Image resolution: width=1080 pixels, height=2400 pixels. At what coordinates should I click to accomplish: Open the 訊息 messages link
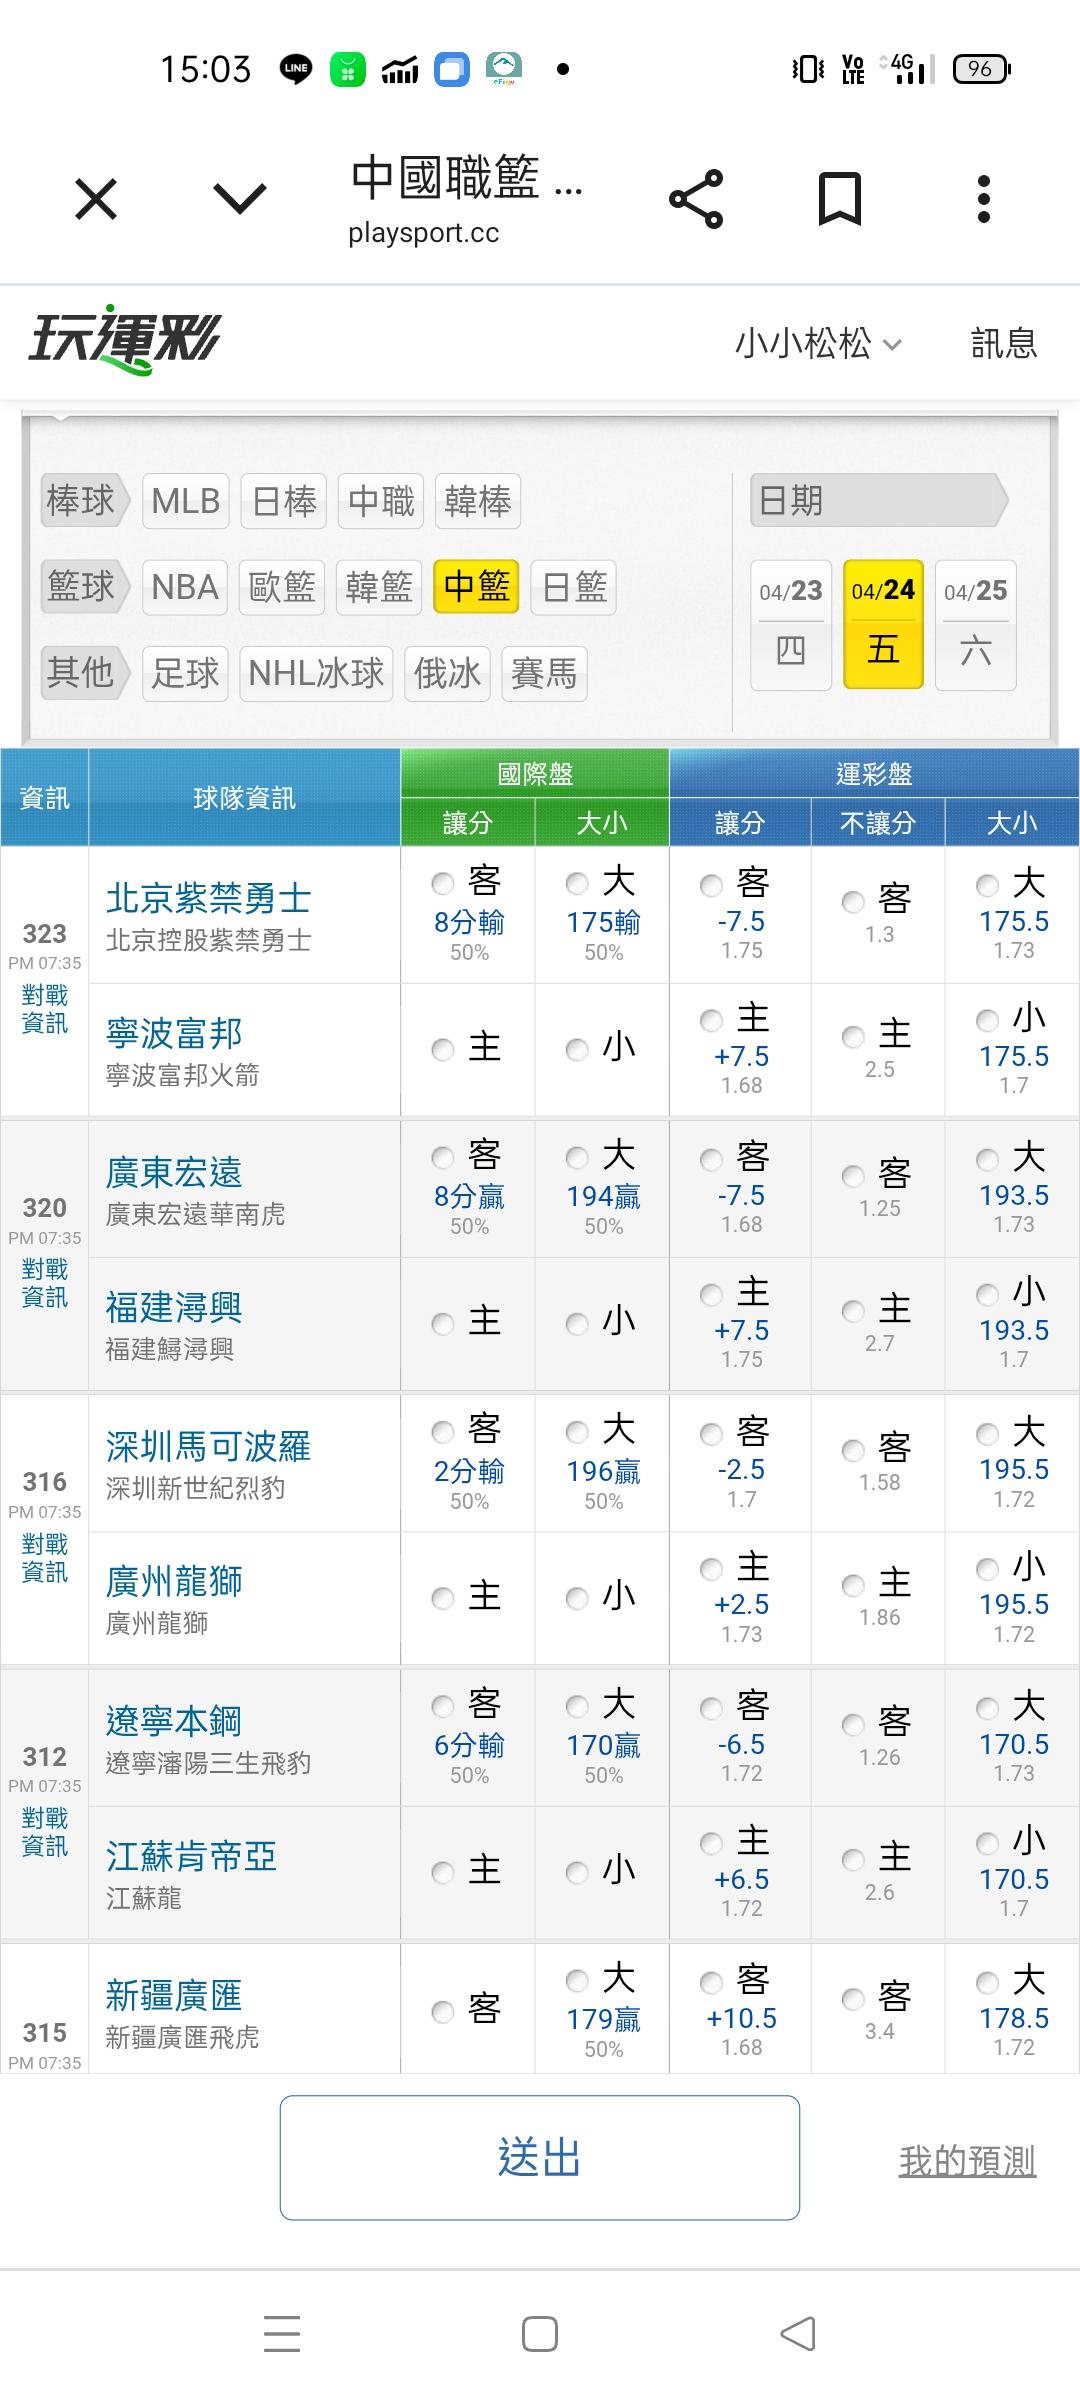click(x=1004, y=344)
